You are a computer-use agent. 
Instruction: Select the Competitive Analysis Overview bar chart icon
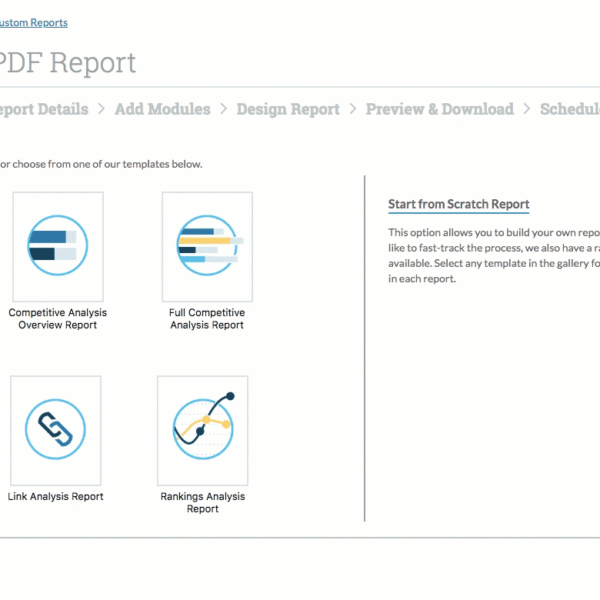click(x=57, y=246)
